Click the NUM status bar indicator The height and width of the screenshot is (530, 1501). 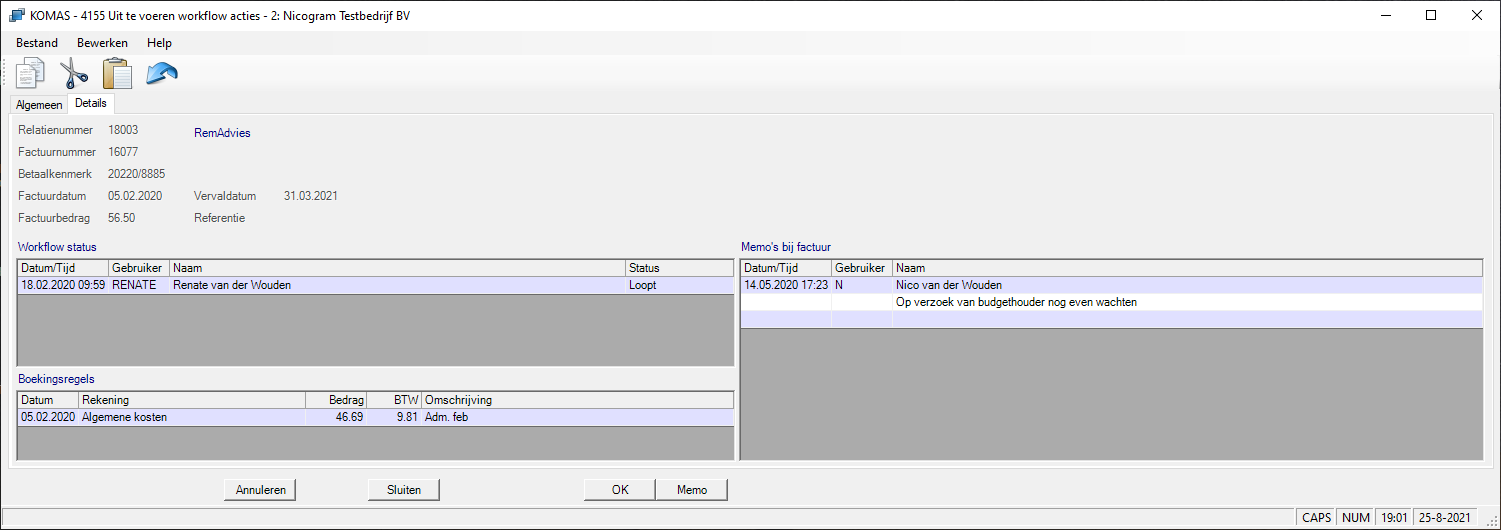tap(1356, 518)
